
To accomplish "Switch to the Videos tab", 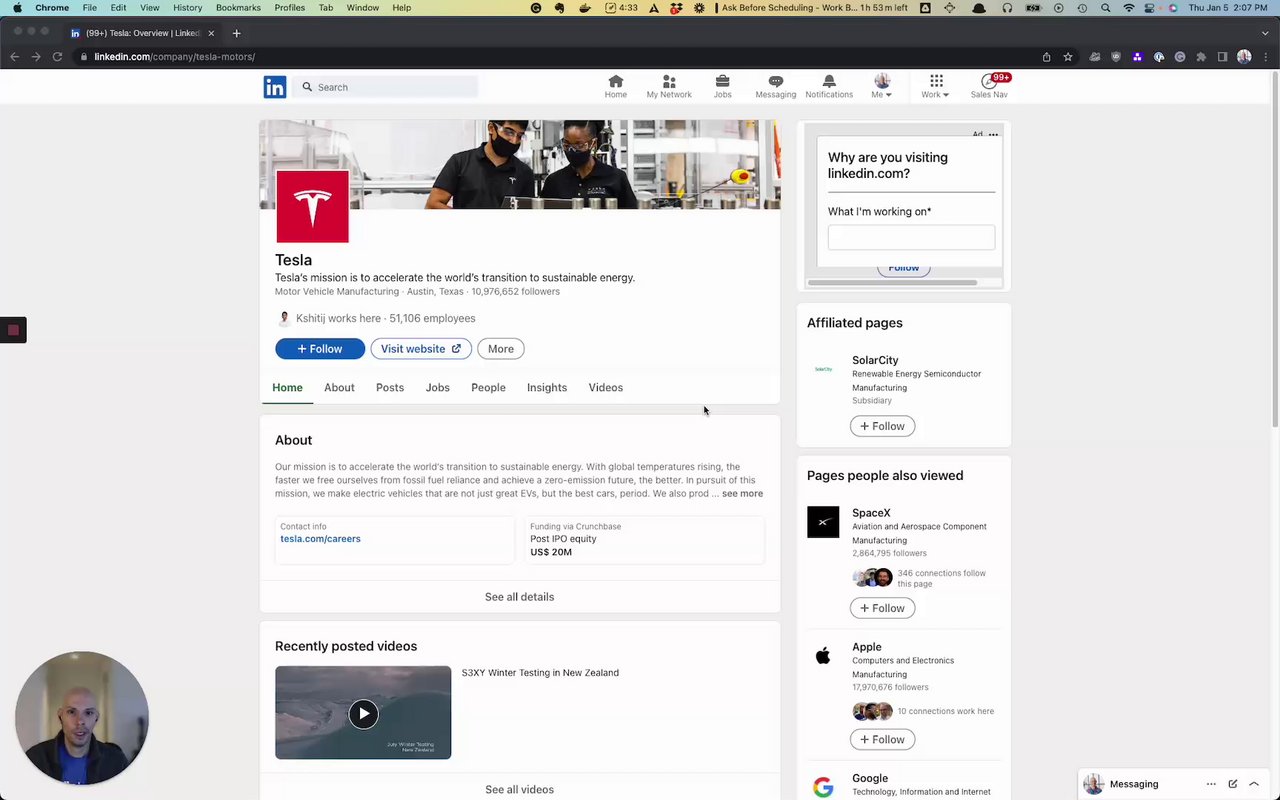I will click(605, 388).
